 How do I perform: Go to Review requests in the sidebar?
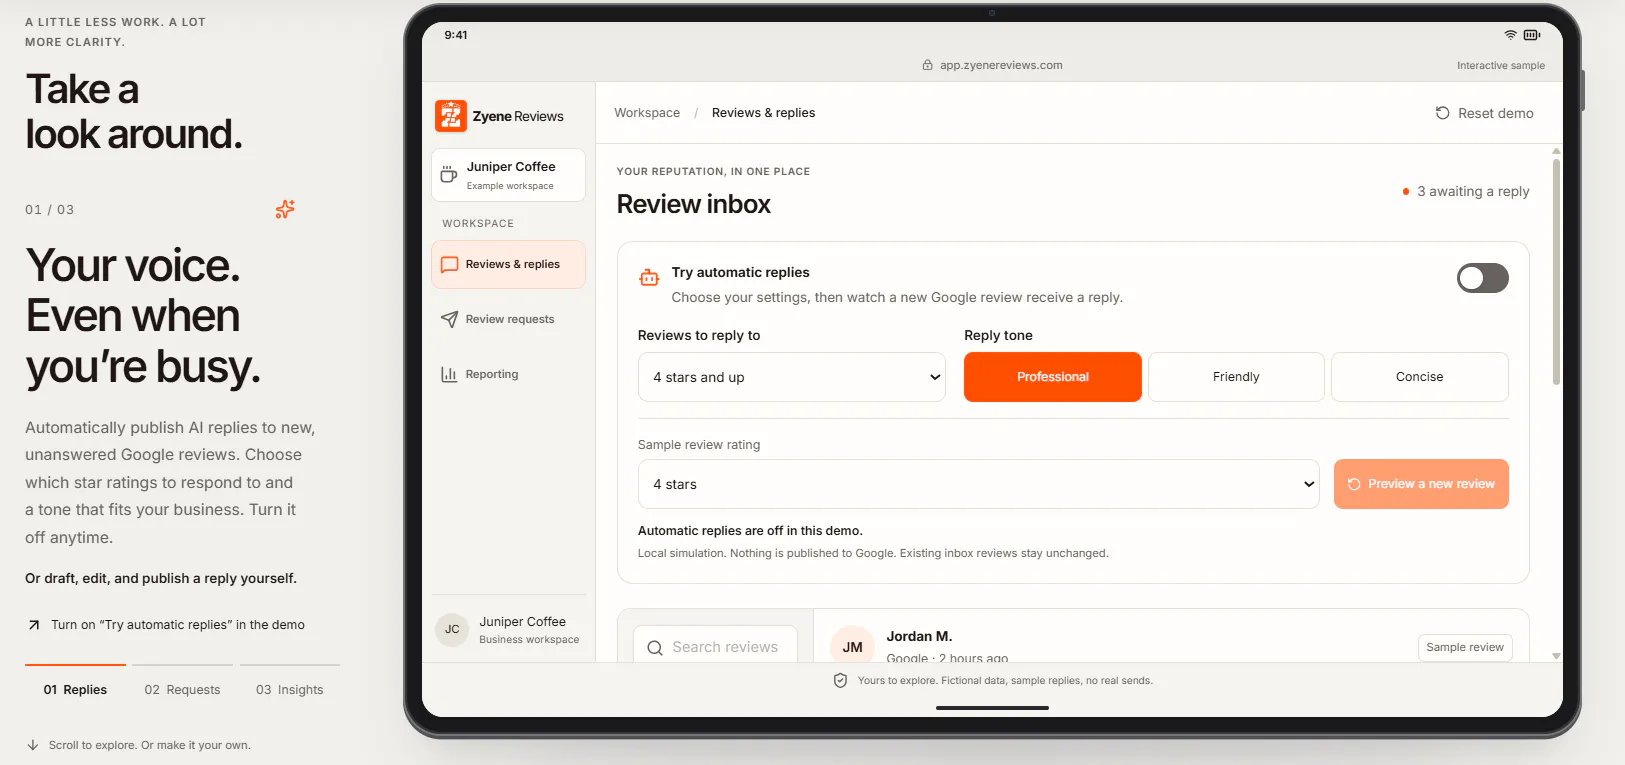click(508, 320)
